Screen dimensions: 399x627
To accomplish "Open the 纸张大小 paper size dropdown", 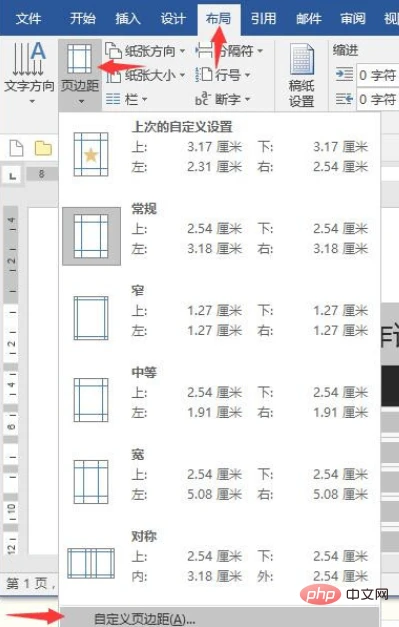I will click(182, 75).
